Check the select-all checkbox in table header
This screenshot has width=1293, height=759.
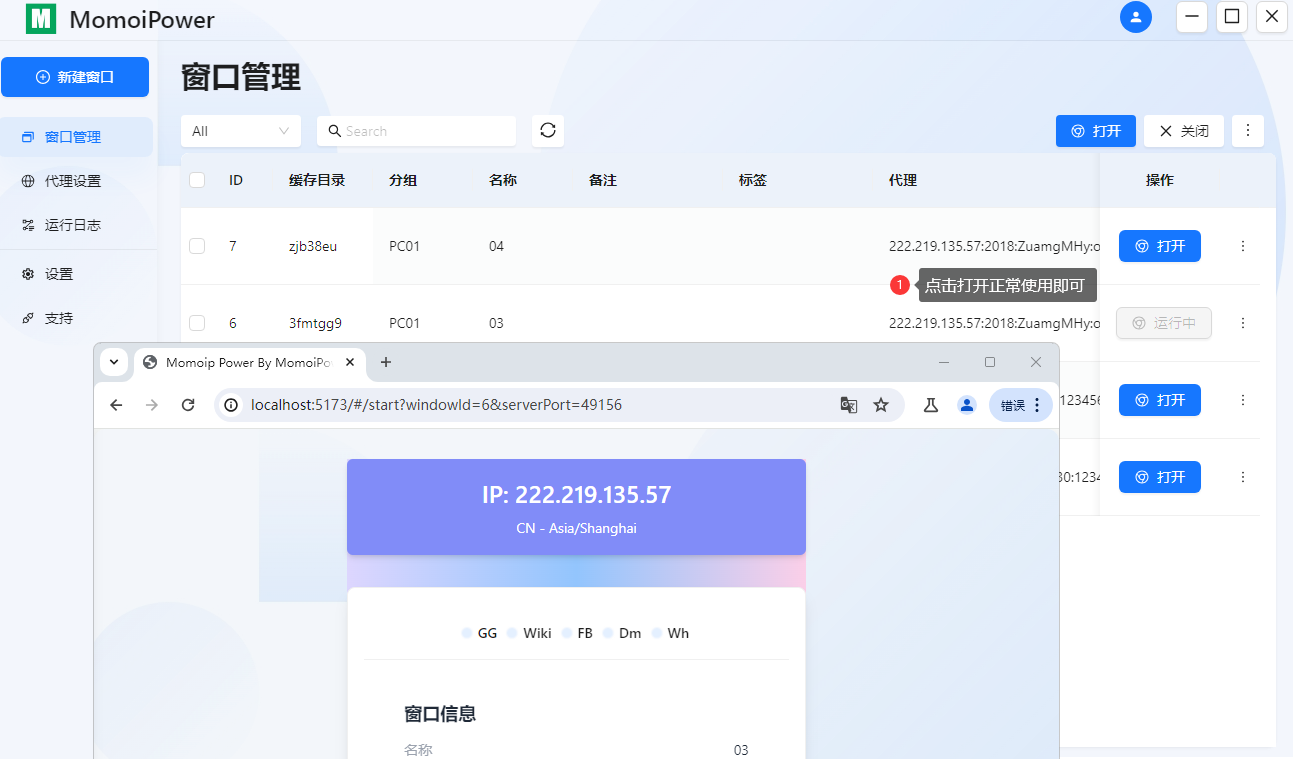click(x=196, y=180)
